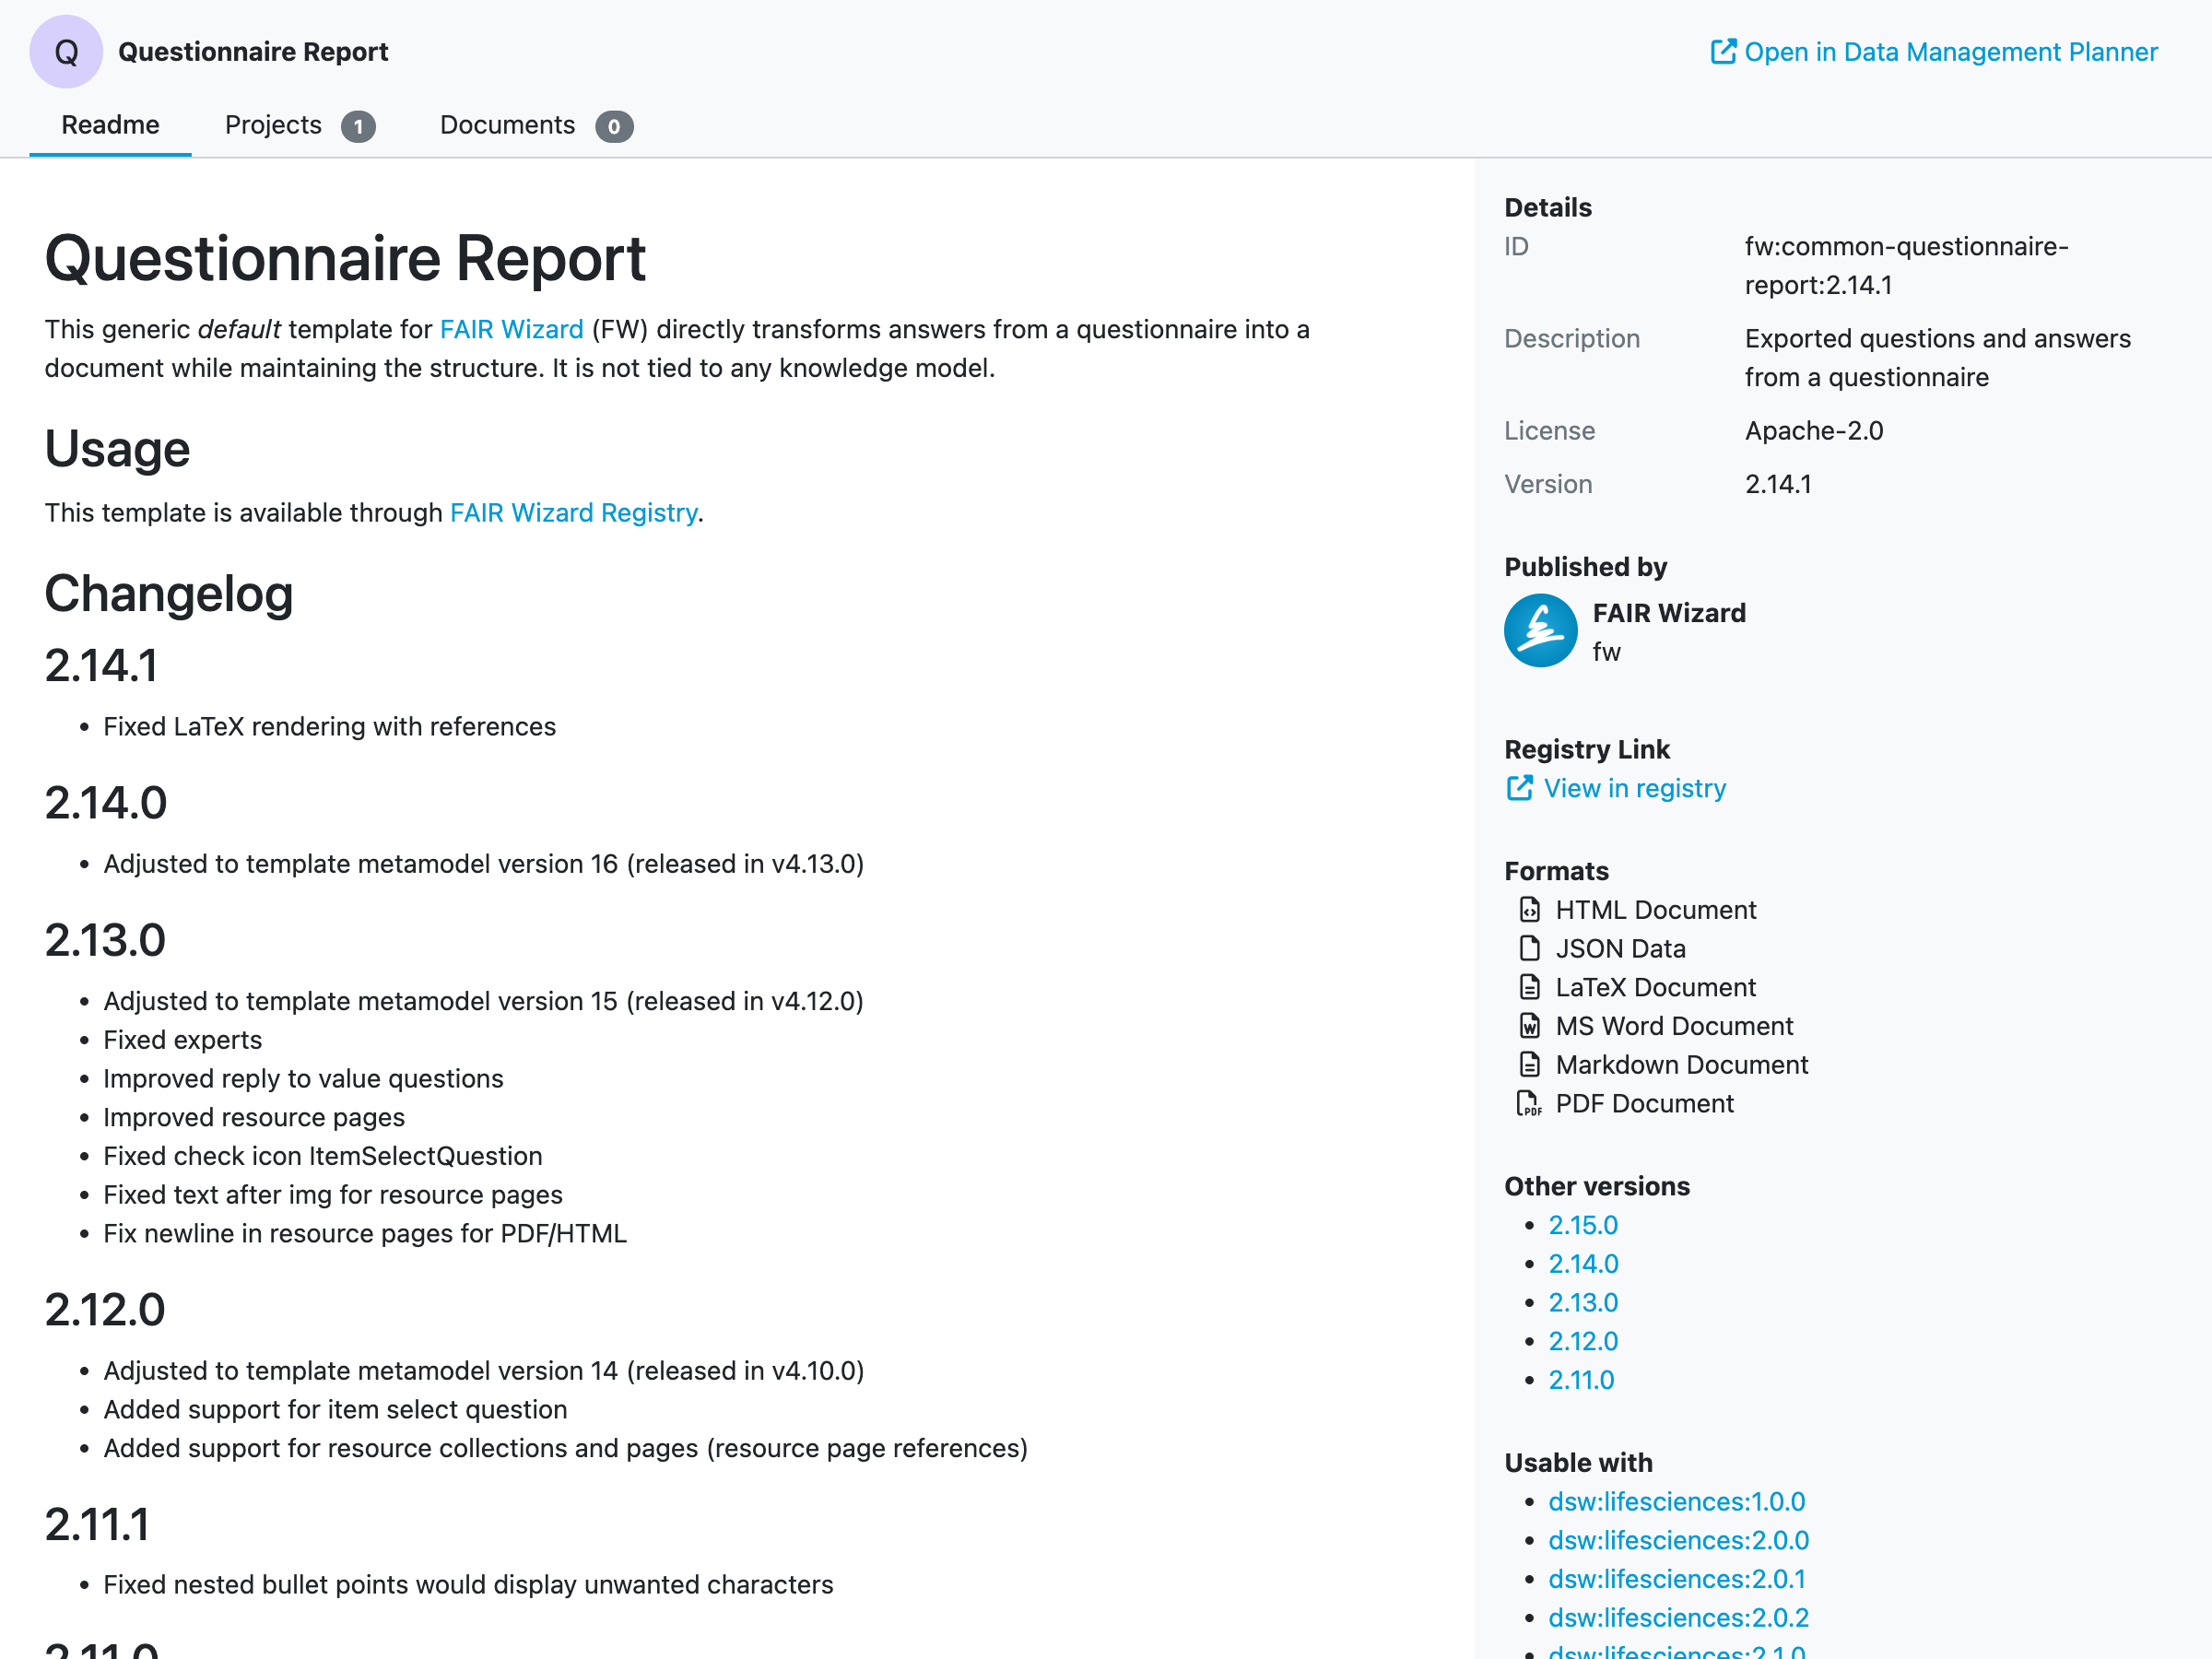This screenshot has width=2212, height=1659.
Task: Click 'Fixed check icon ItemSelectQuestion' entry
Action: 323,1157
